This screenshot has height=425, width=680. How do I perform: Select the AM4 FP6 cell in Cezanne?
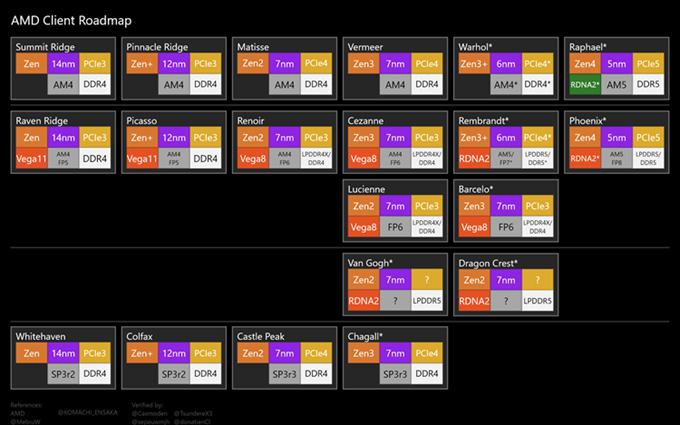396,158
